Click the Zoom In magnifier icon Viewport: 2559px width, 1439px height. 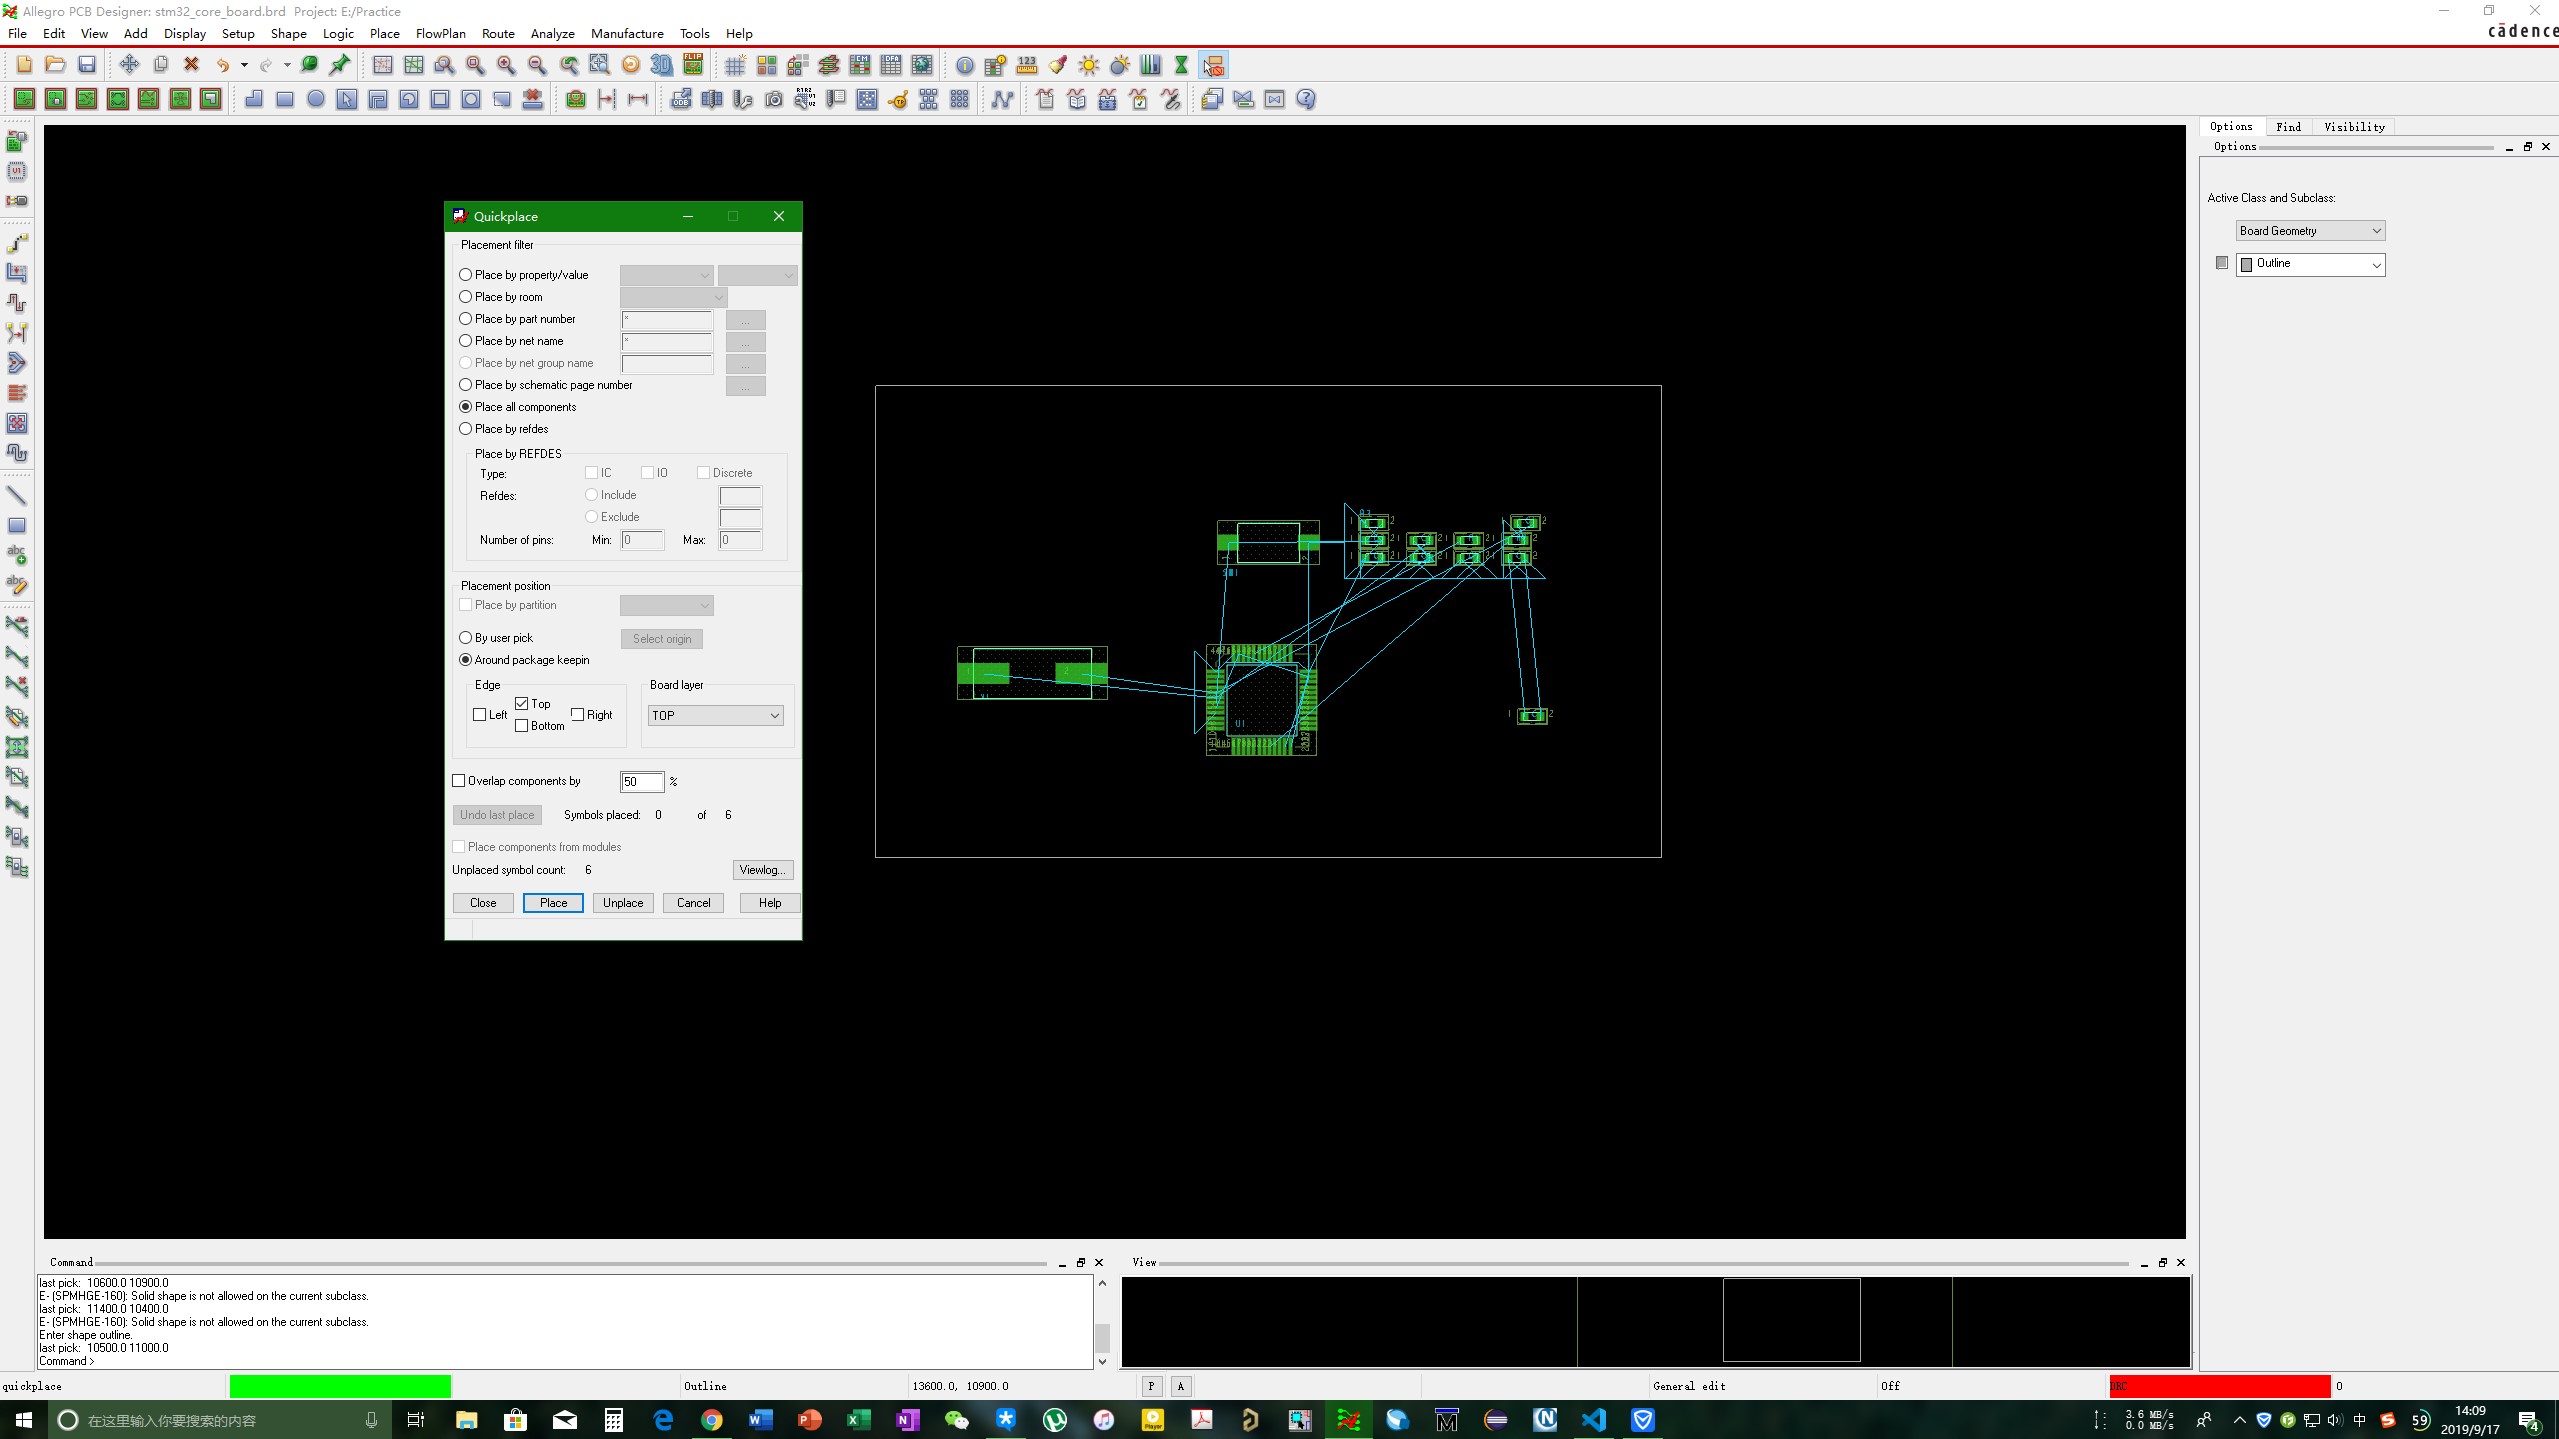[506, 65]
